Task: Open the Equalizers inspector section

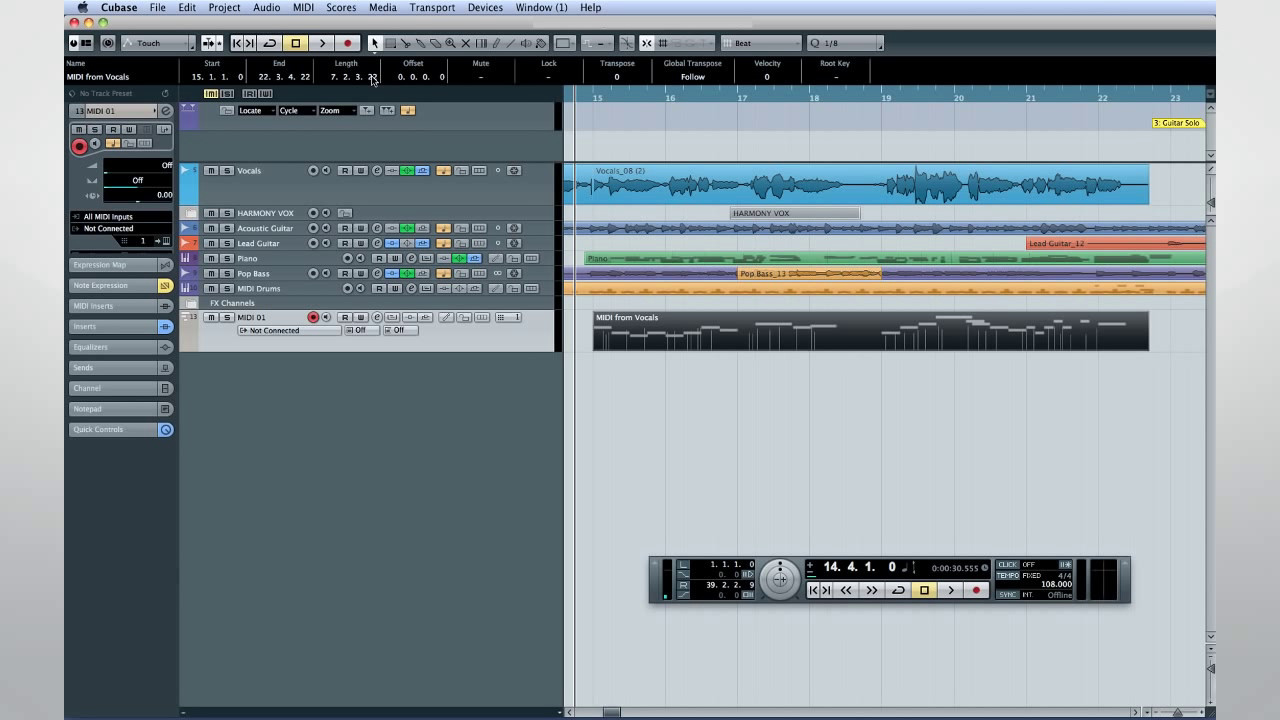Action: click(121, 347)
